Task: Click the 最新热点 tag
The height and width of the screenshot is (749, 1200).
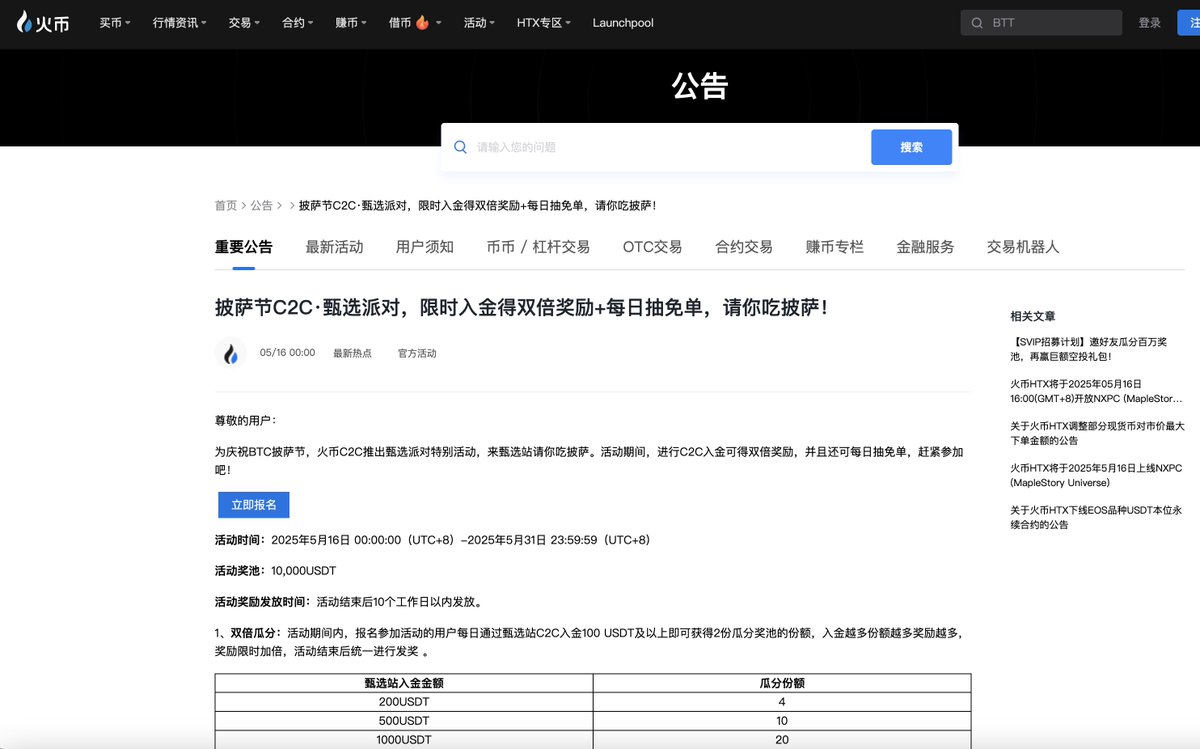Action: click(x=352, y=353)
